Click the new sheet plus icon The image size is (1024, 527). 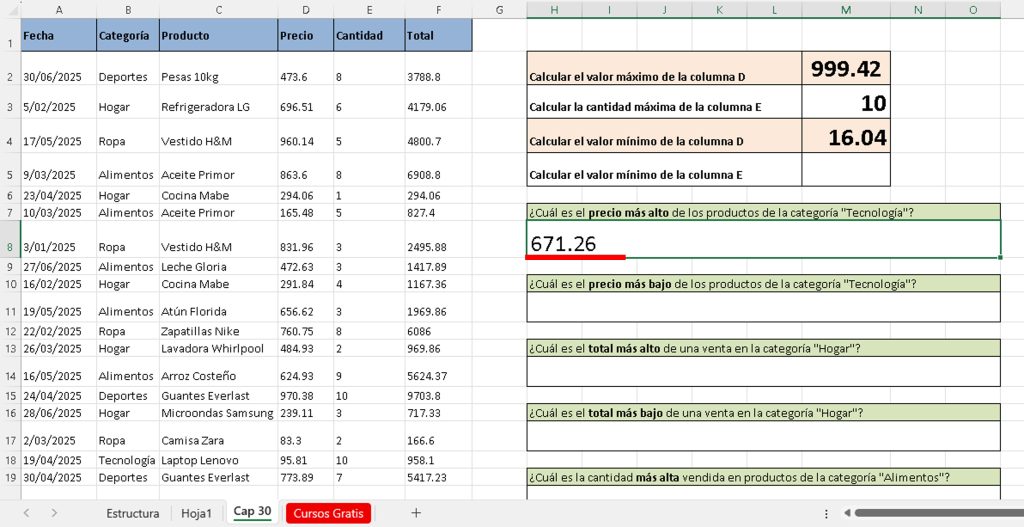(416, 513)
